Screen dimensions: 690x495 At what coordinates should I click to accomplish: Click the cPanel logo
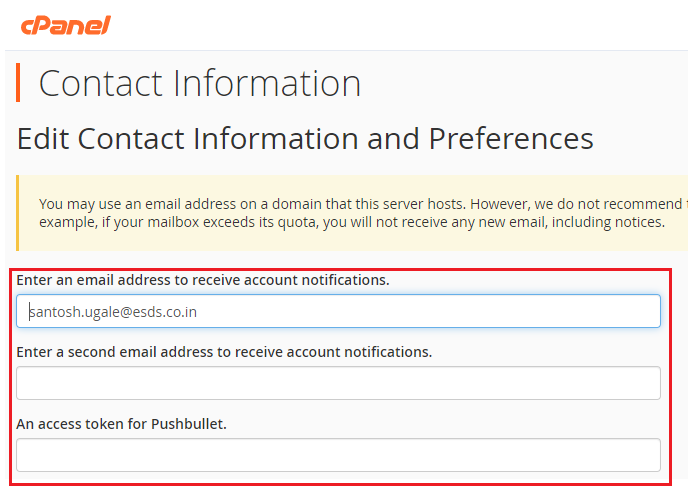point(66,26)
